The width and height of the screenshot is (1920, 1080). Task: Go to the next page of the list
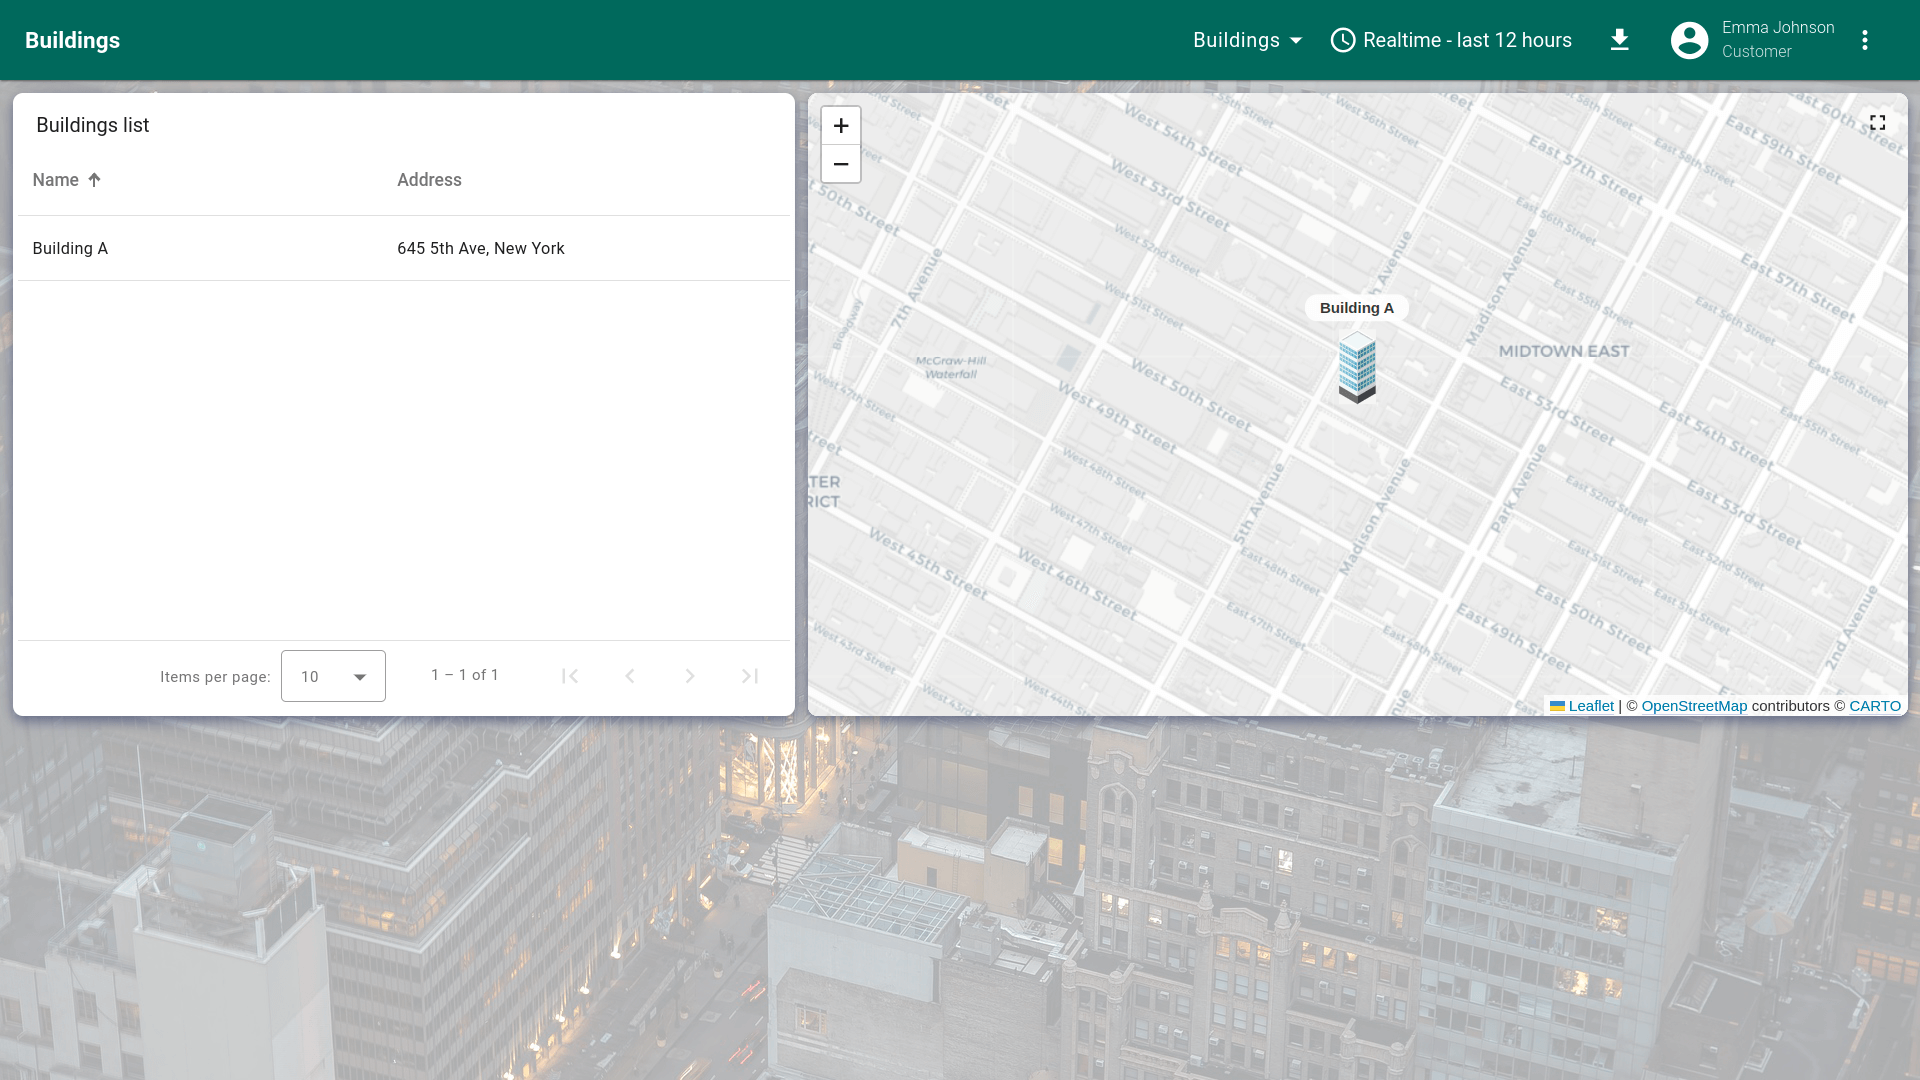tap(690, 677)
